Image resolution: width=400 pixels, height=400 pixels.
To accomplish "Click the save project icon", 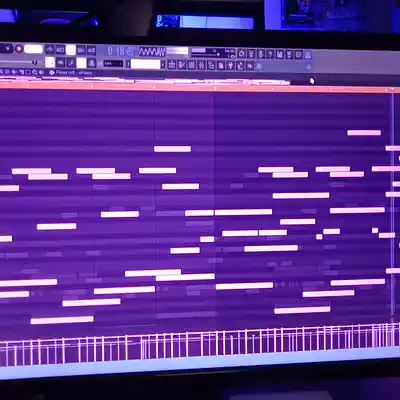I will 280,54.
